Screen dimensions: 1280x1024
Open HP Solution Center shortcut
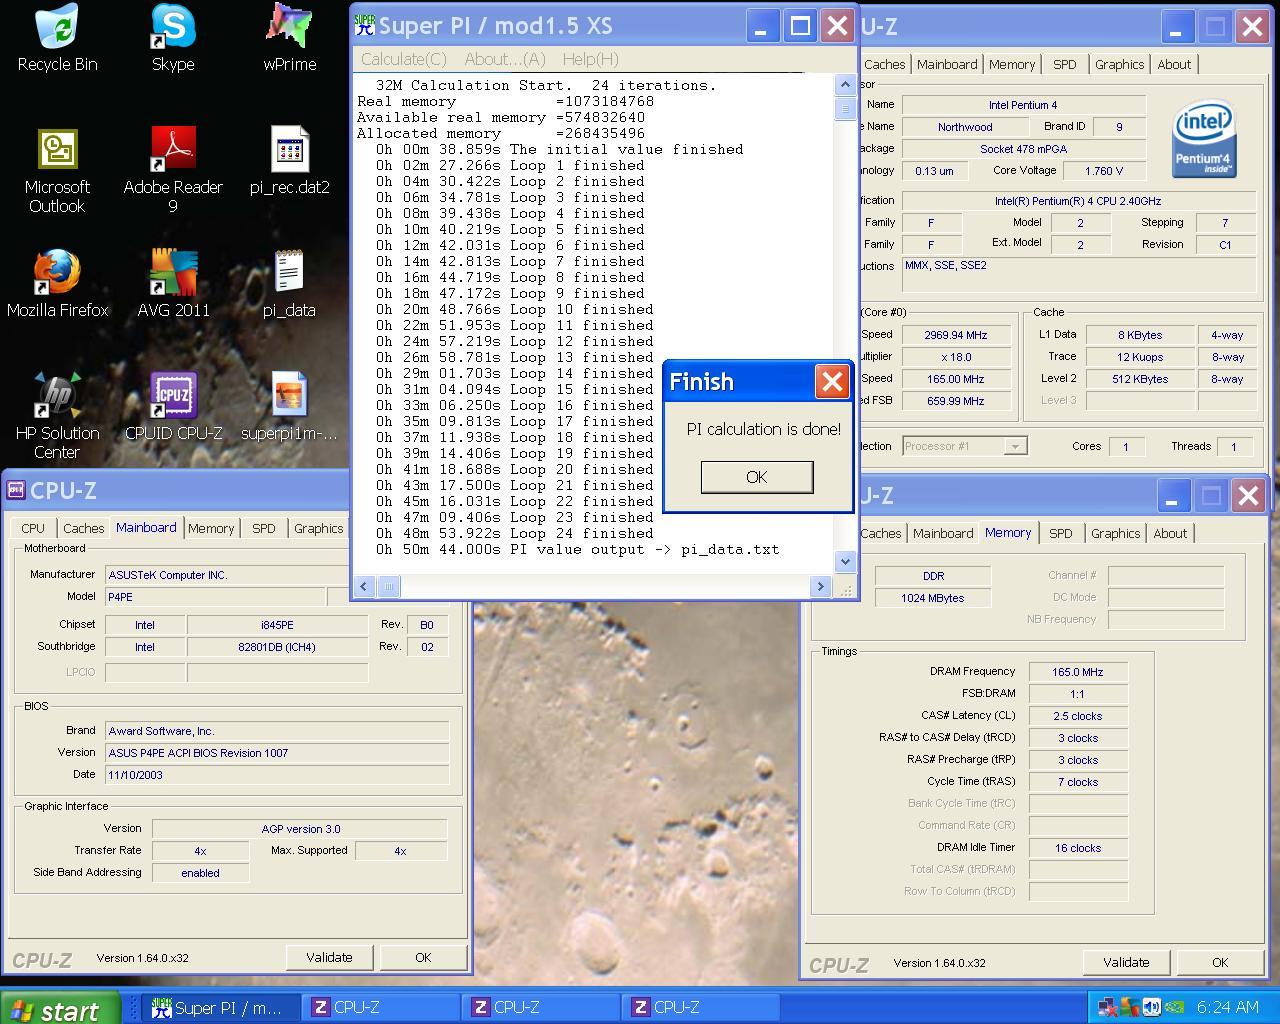[57, 416]
